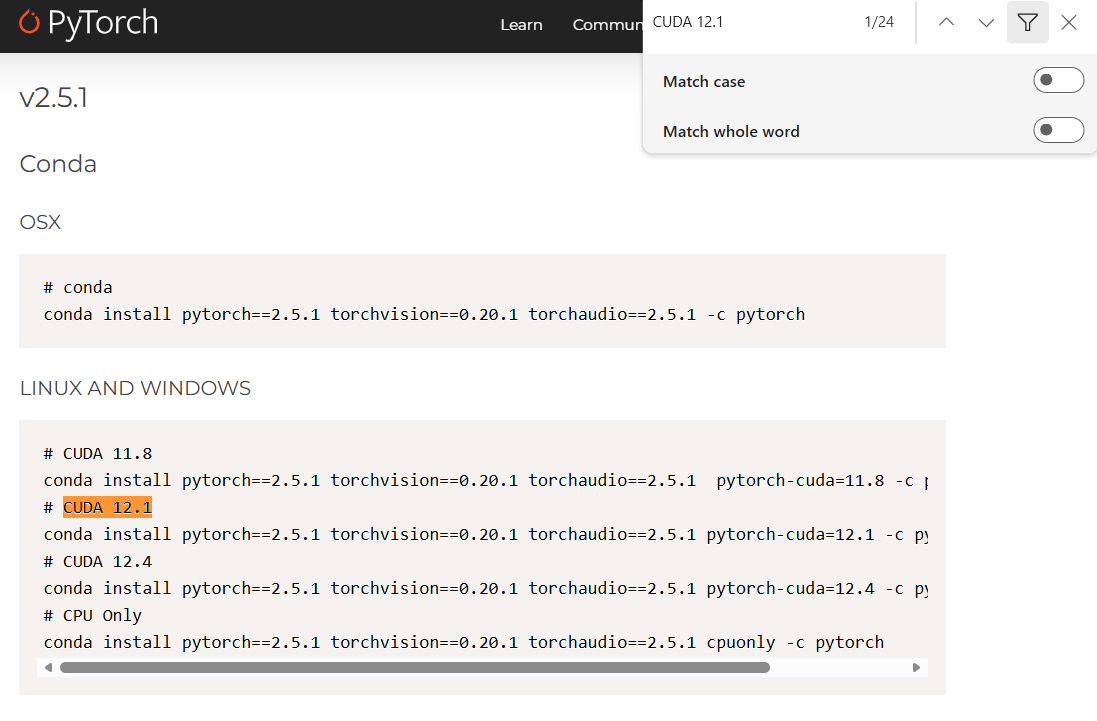Enable the Match case toggle
Viewport: 1097px width, 721px height.
[1059, 80]
